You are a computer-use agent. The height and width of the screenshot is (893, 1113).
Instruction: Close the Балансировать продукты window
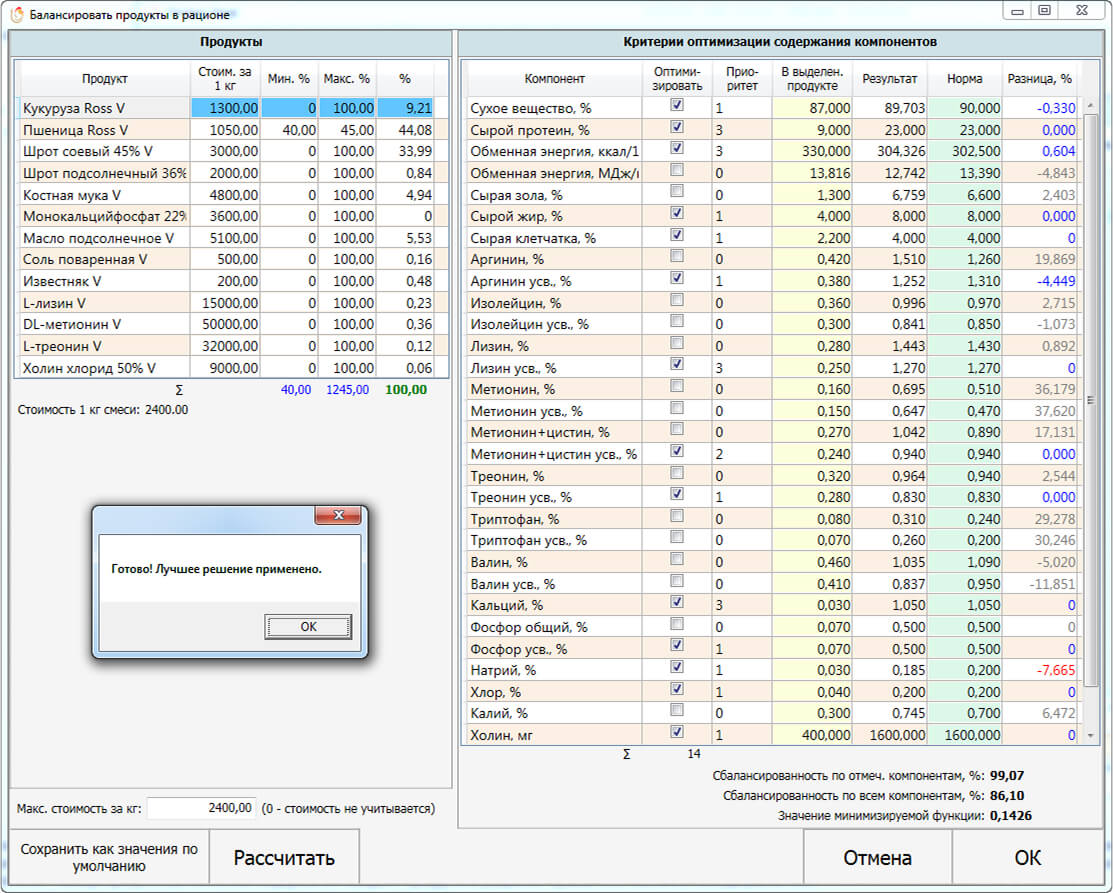1082,11
